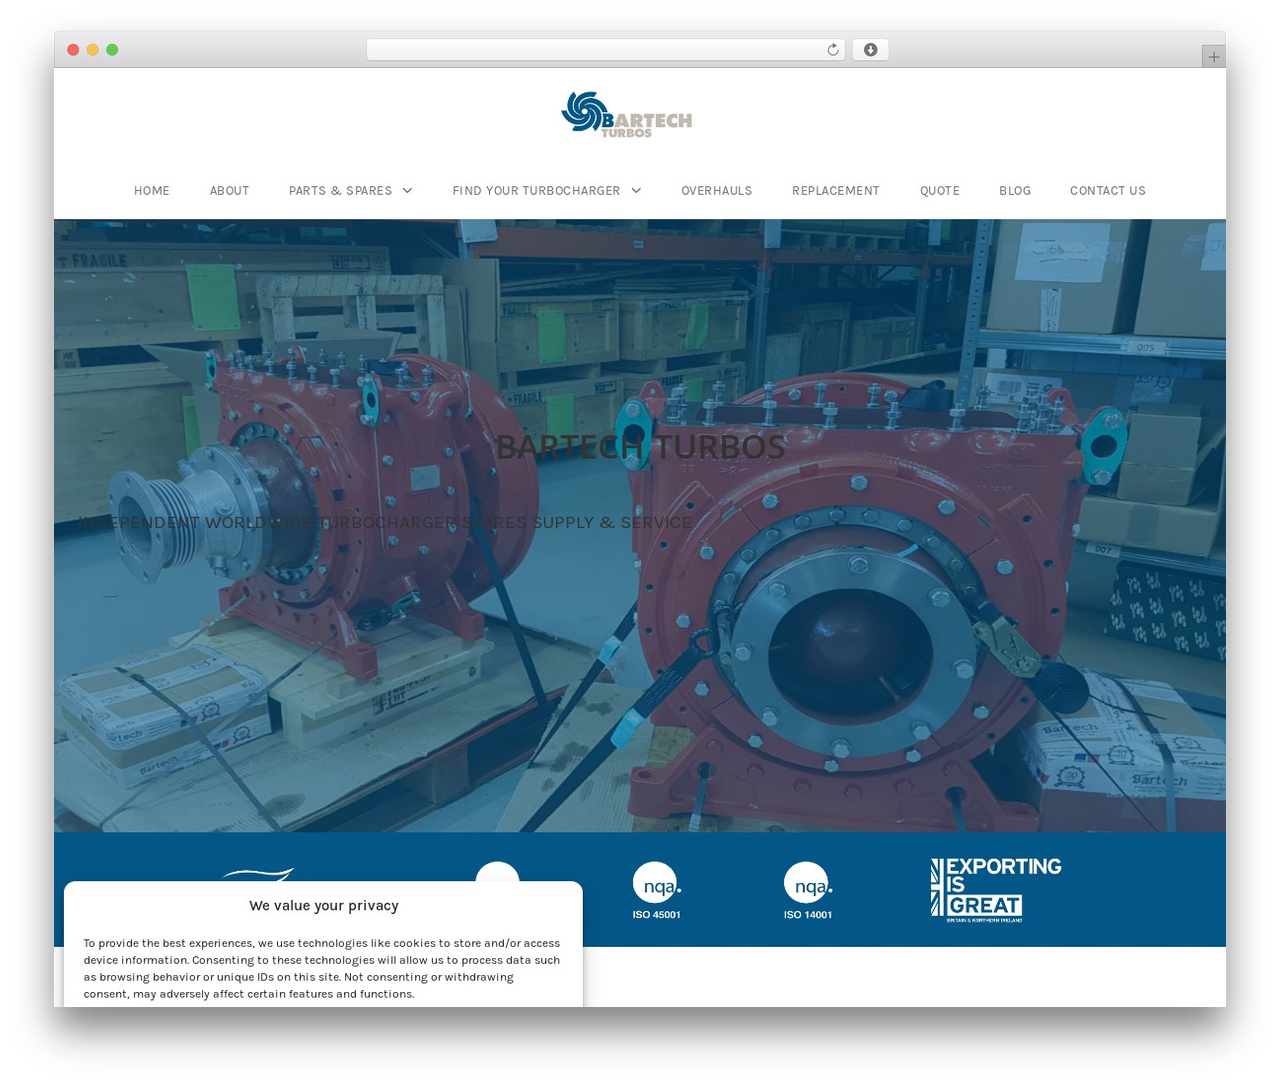This screenshot has height=1084, width=1280.
Task: Click the cookie consent description text
Action: coord(322,968)
